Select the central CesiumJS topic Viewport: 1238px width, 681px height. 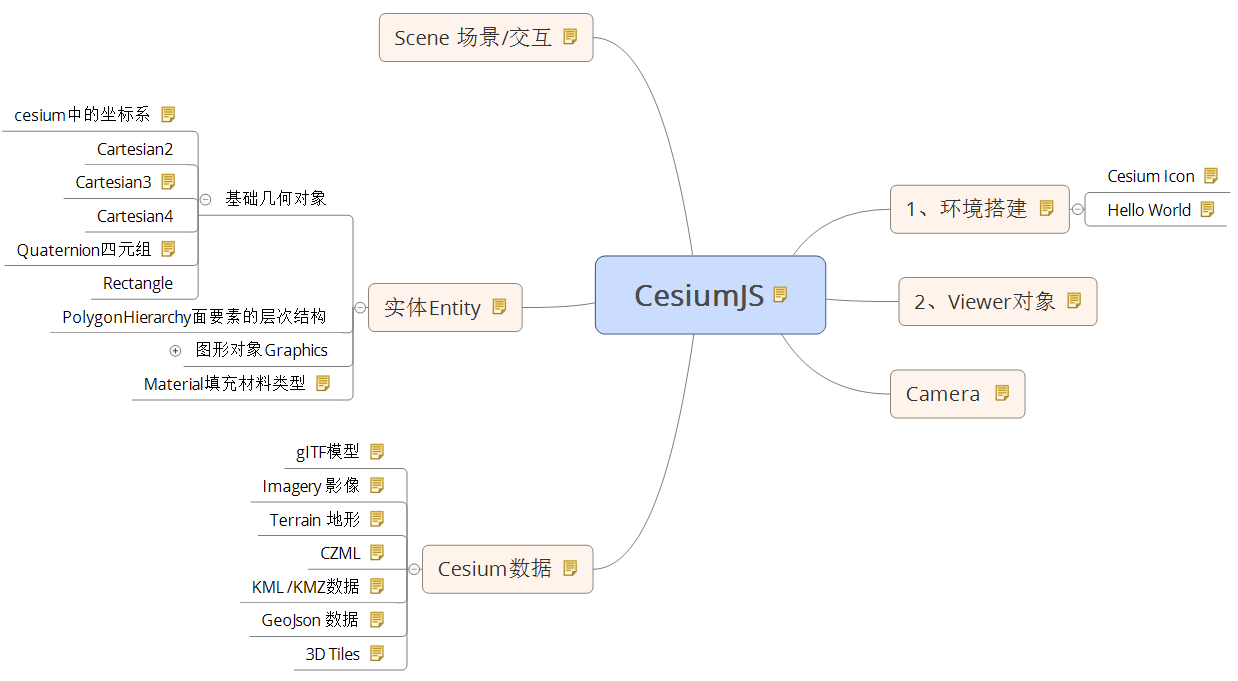[x=699, y=295]
